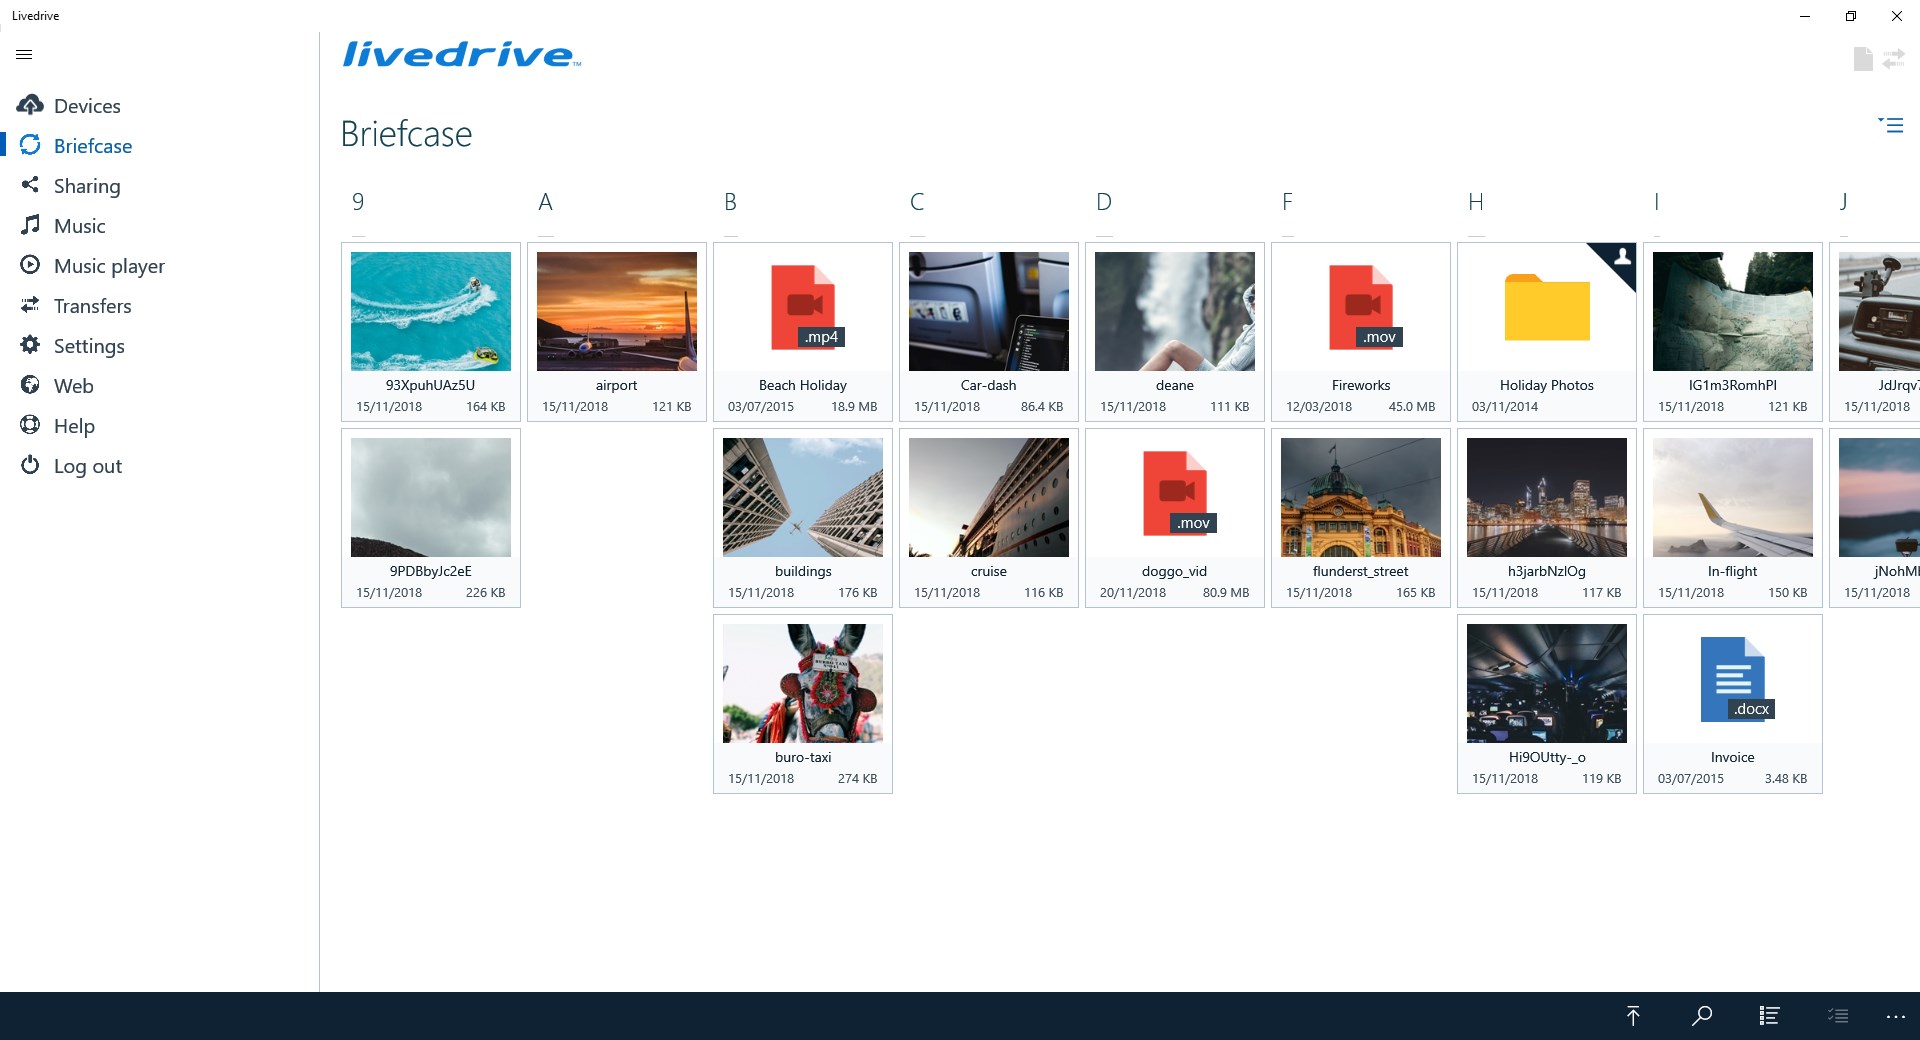
Task: Open the Fireworks mov video
Action: tap(1361, 332)
